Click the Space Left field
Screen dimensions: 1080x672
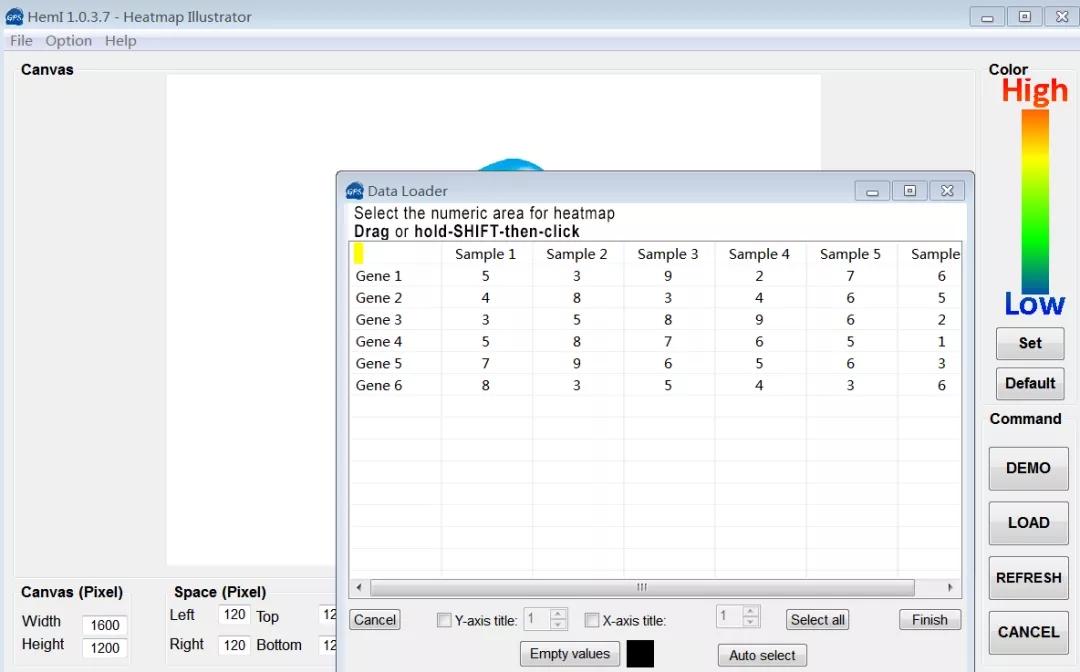pos(234,614)
